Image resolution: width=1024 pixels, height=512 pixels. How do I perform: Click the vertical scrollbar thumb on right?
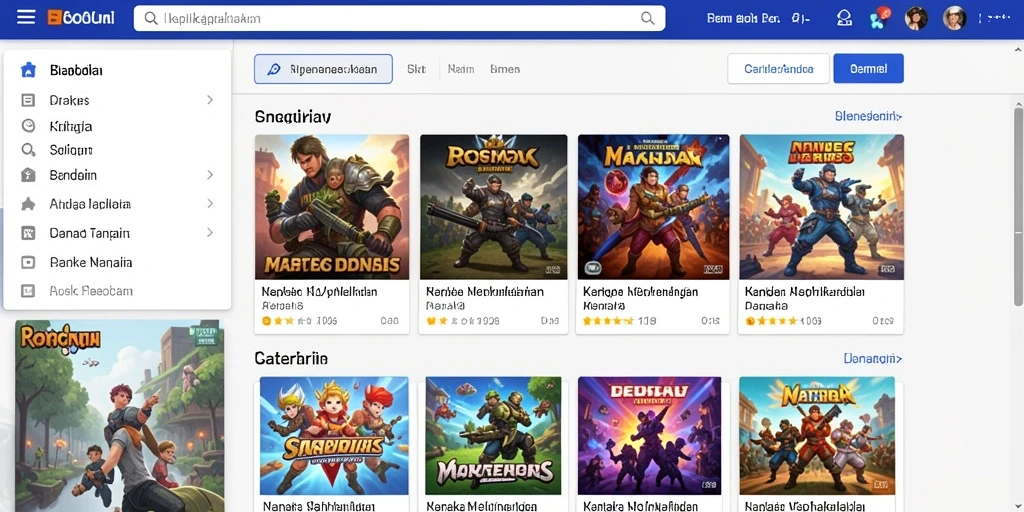[1018, 202]
